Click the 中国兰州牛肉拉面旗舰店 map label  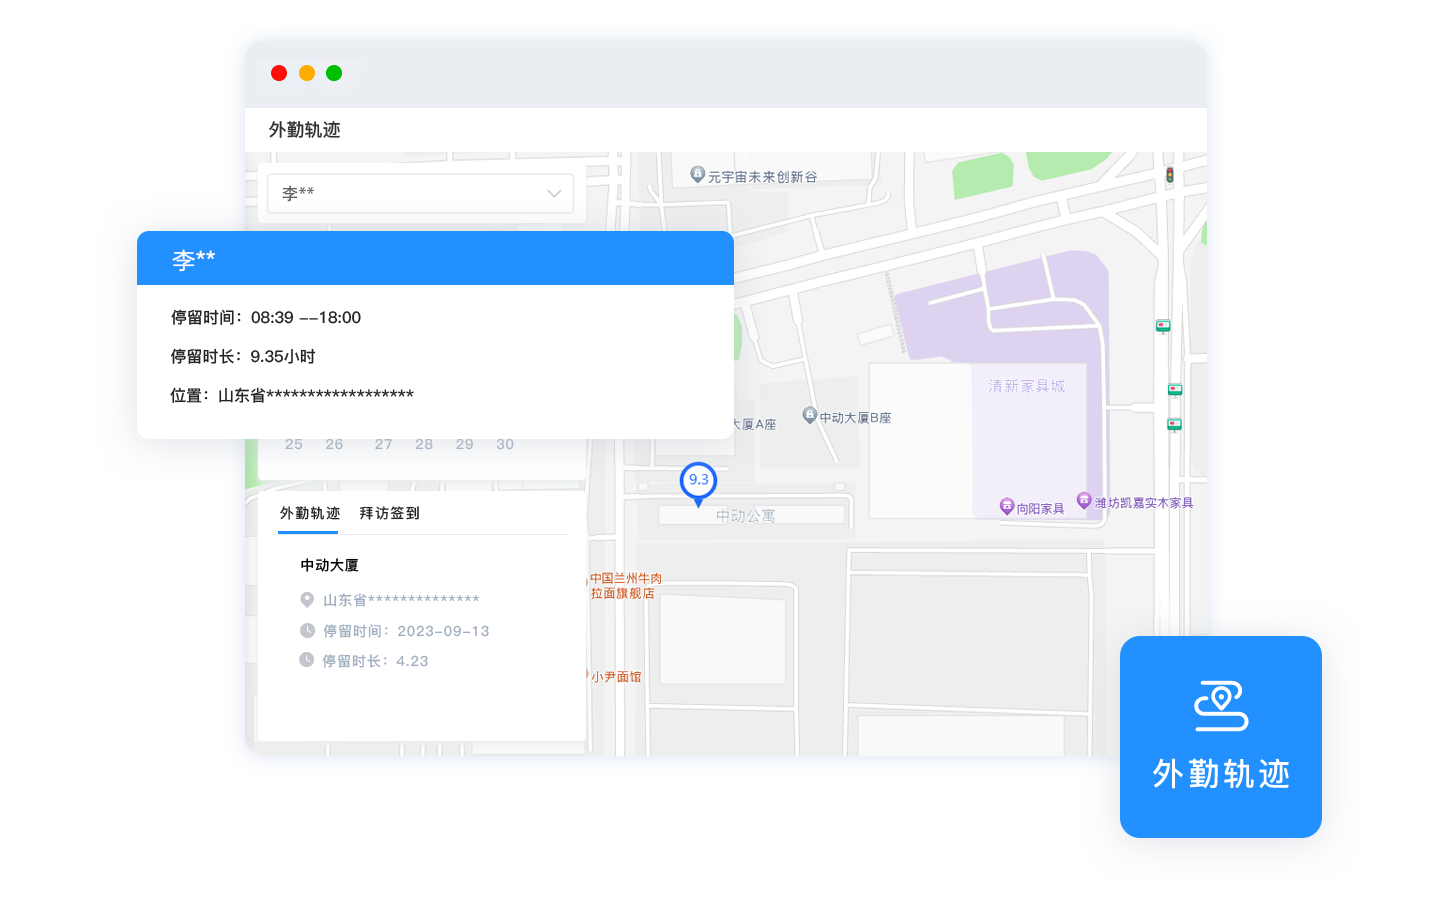tap(625, 586)
